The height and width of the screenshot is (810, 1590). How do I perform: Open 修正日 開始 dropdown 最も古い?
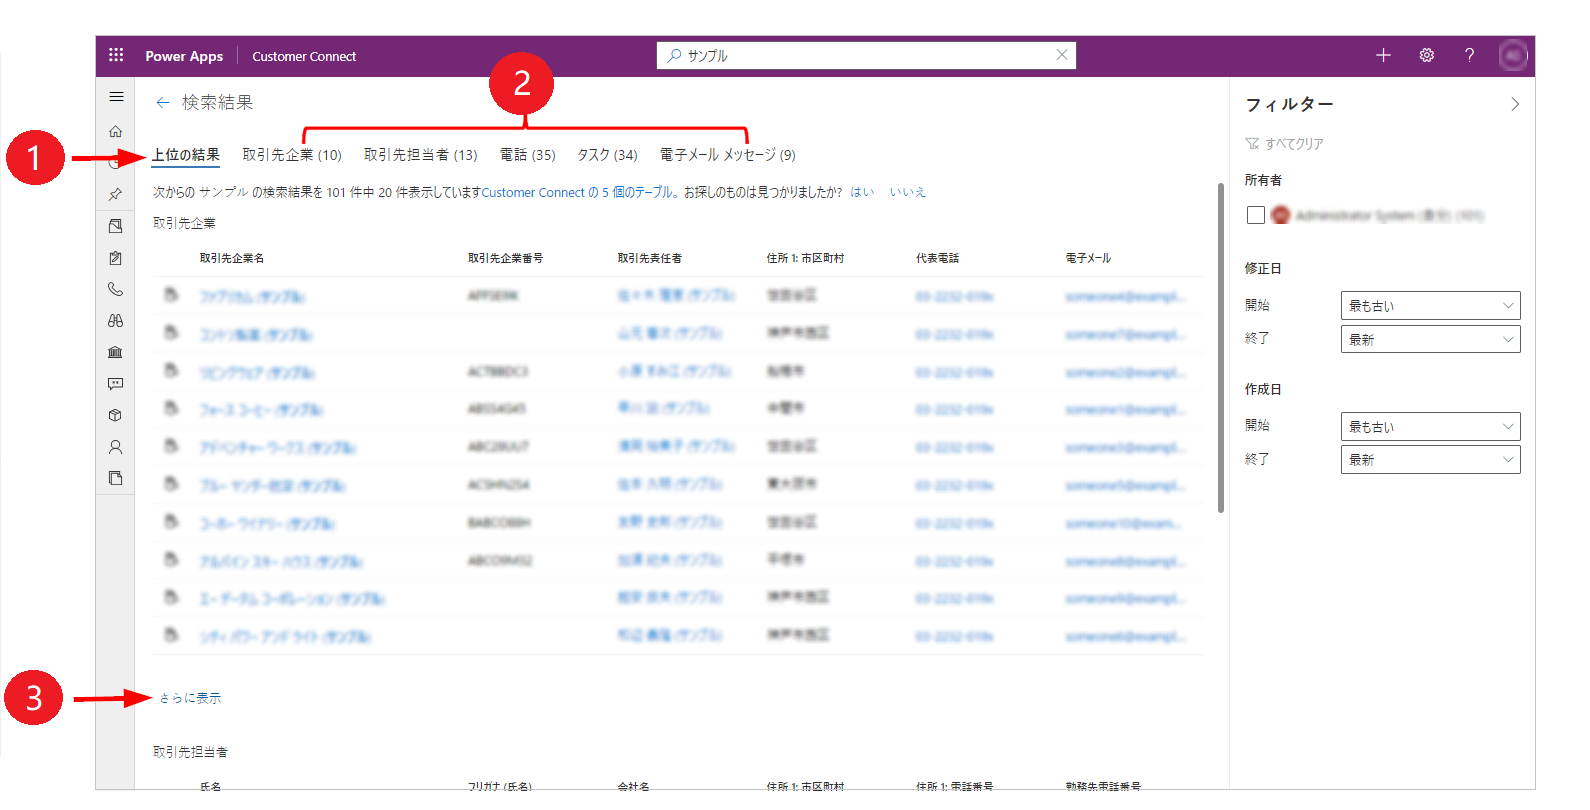[1430, 306]
